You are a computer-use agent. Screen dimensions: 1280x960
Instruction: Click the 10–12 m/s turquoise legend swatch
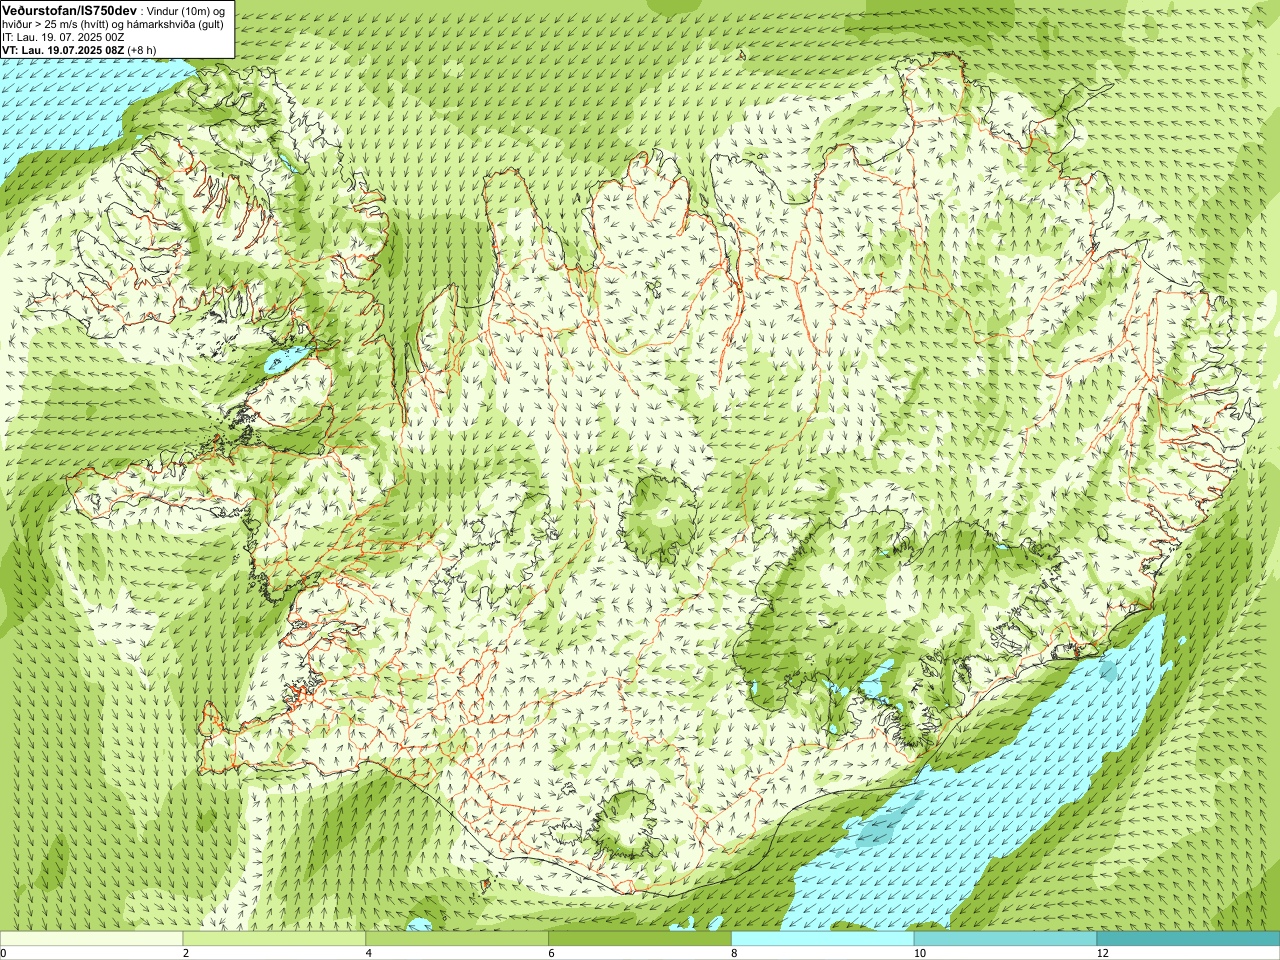[x=1005, y=939]
